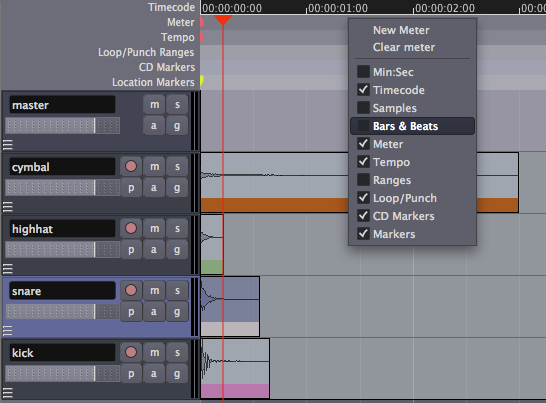Select the initial meter marker

click(202, 22)
